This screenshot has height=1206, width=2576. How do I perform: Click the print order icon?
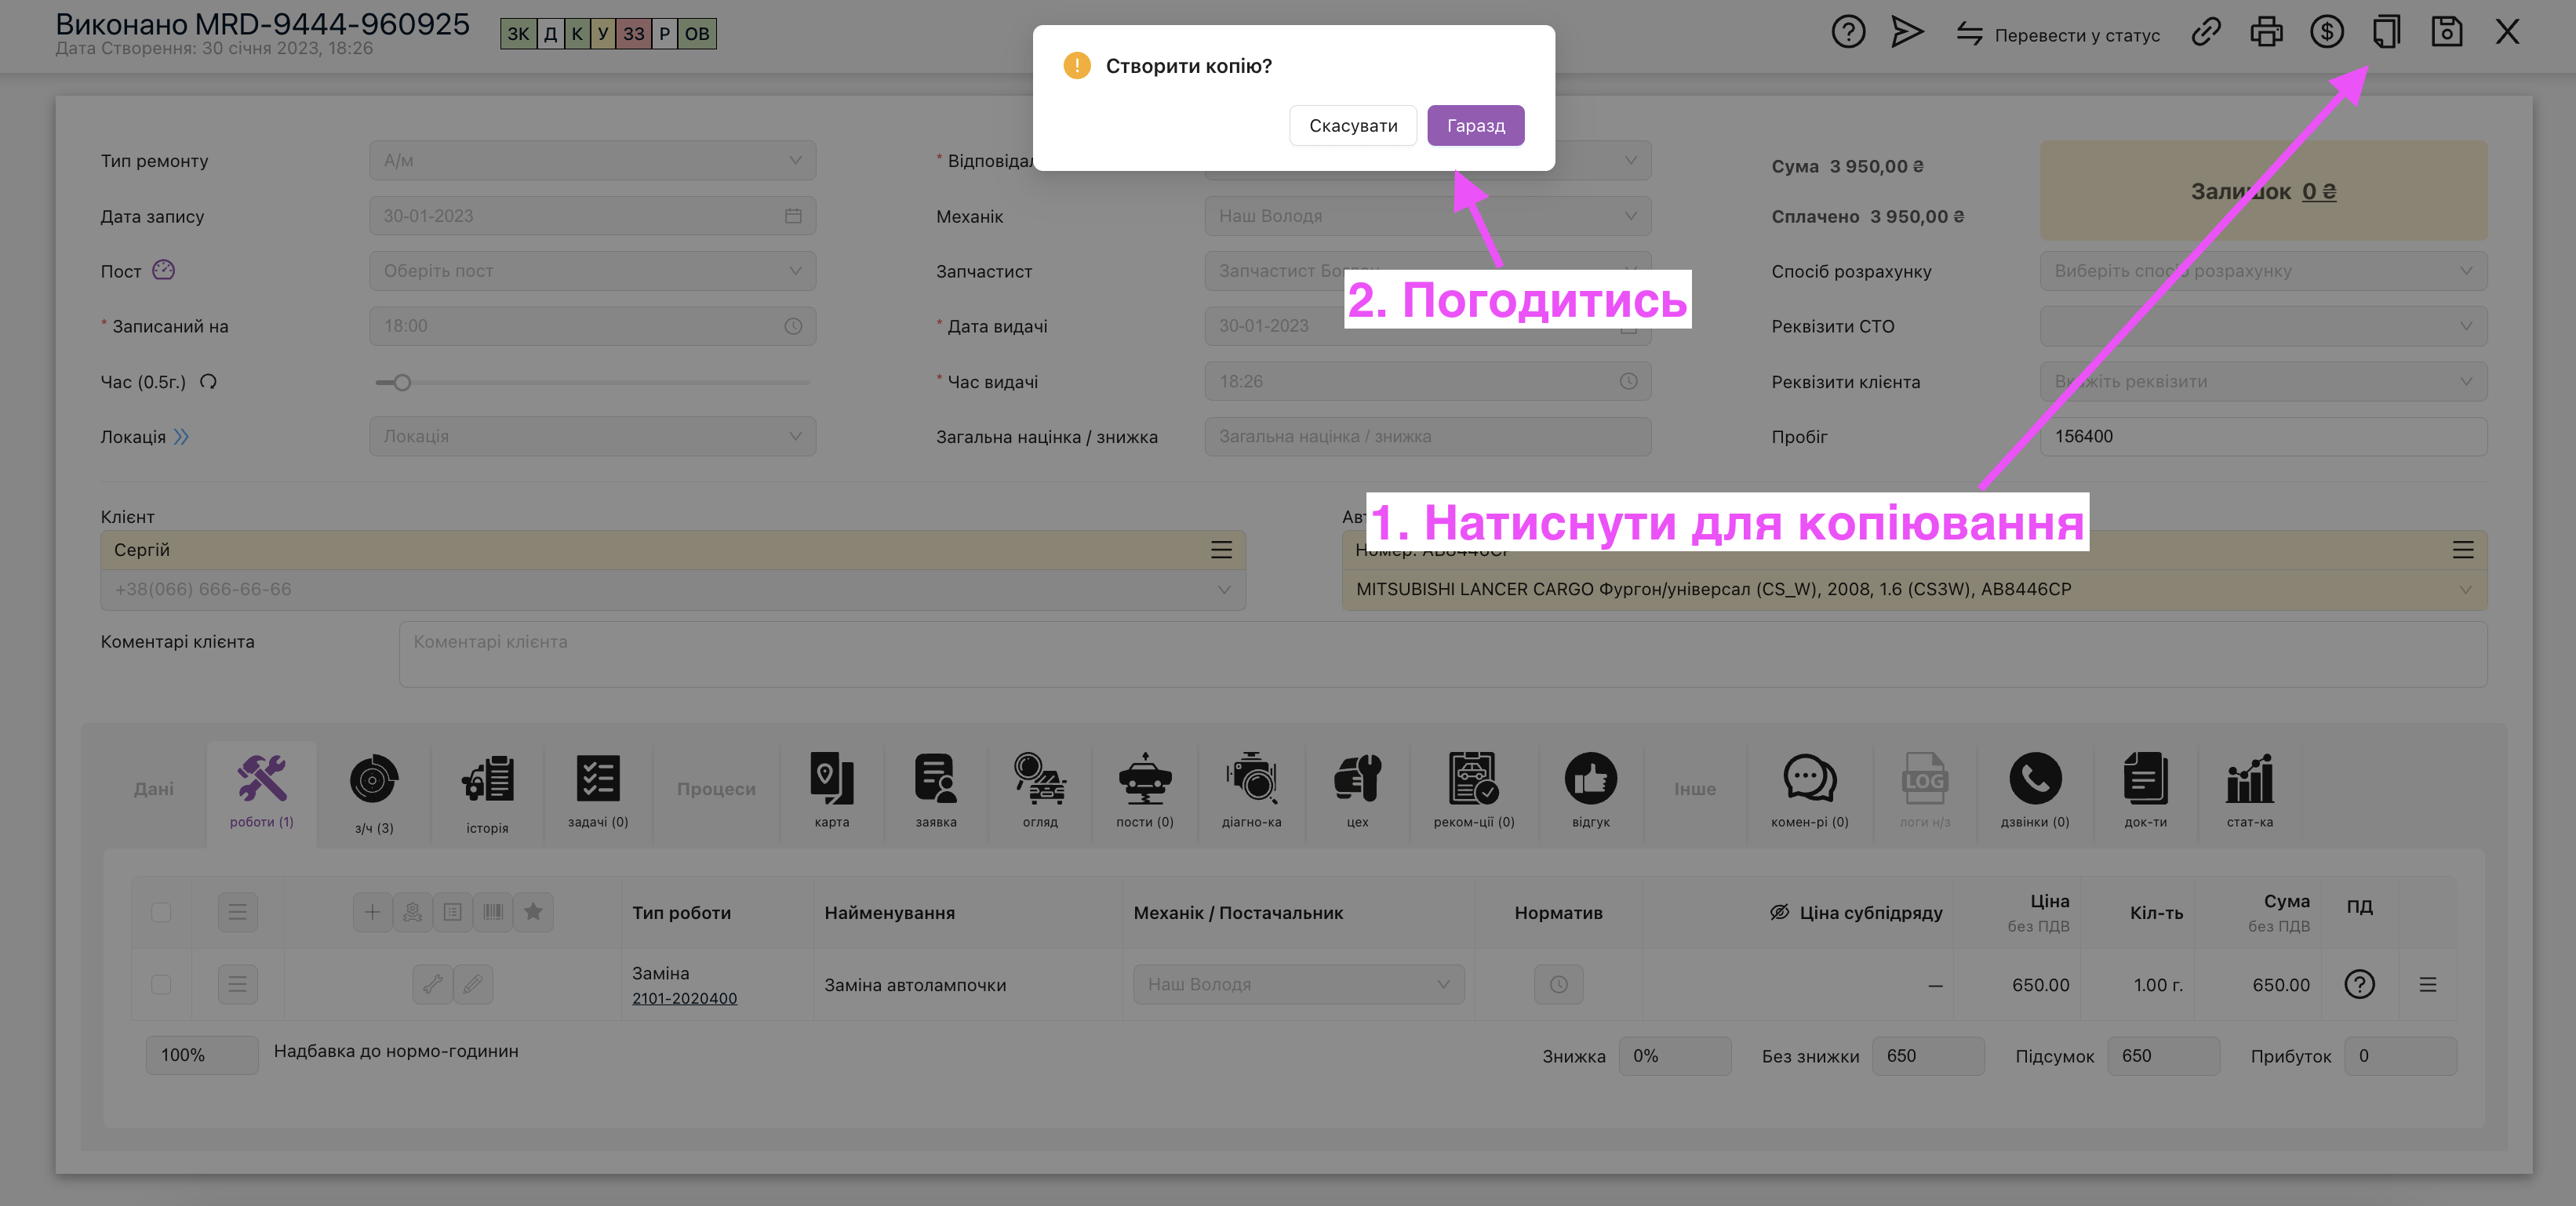[2266, 32]
